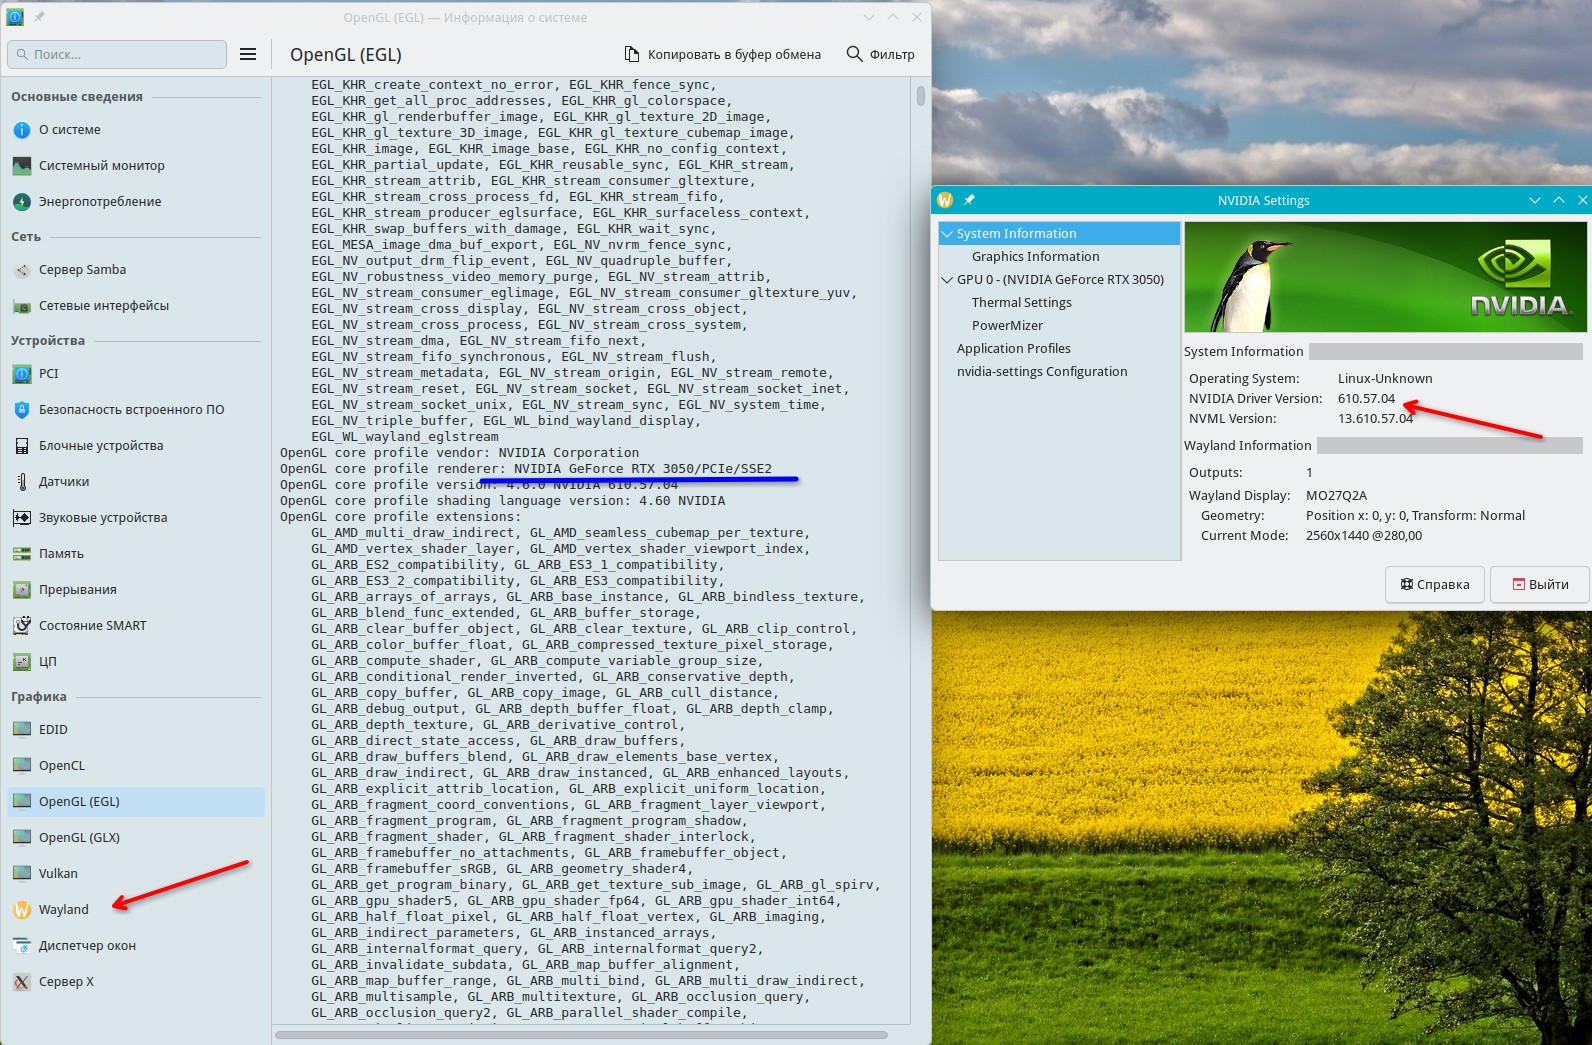Screen dimensions: 1592x1045
Task: Click the Звуковые устройства icon
Action: 22,518
